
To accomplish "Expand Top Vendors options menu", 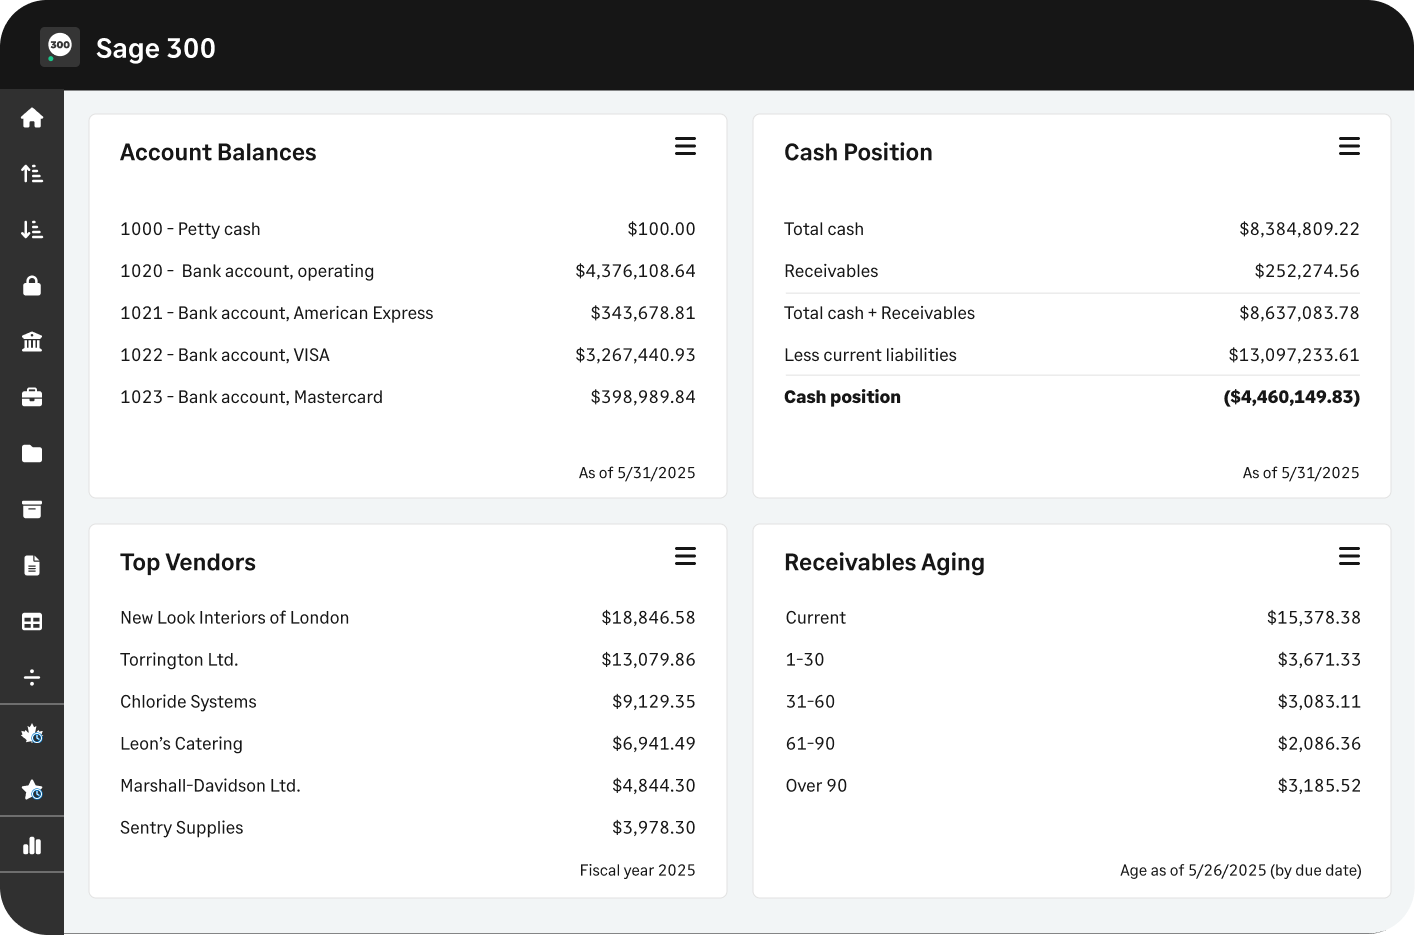I will pyautogui.click(x=685, y=556).
